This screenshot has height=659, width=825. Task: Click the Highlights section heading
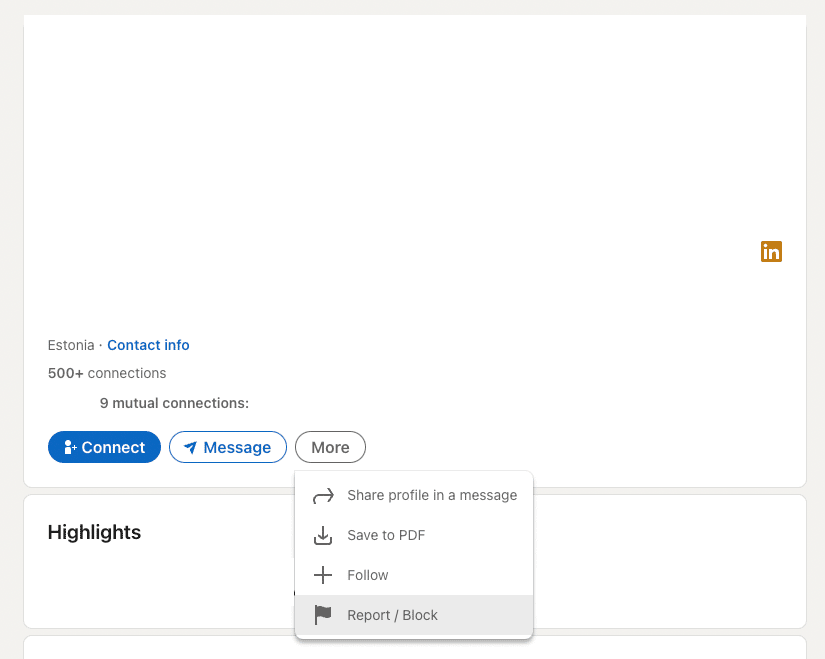94,532
